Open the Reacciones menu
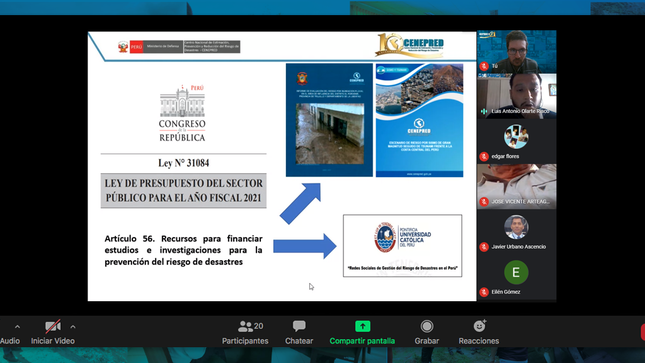 (479, 333)
